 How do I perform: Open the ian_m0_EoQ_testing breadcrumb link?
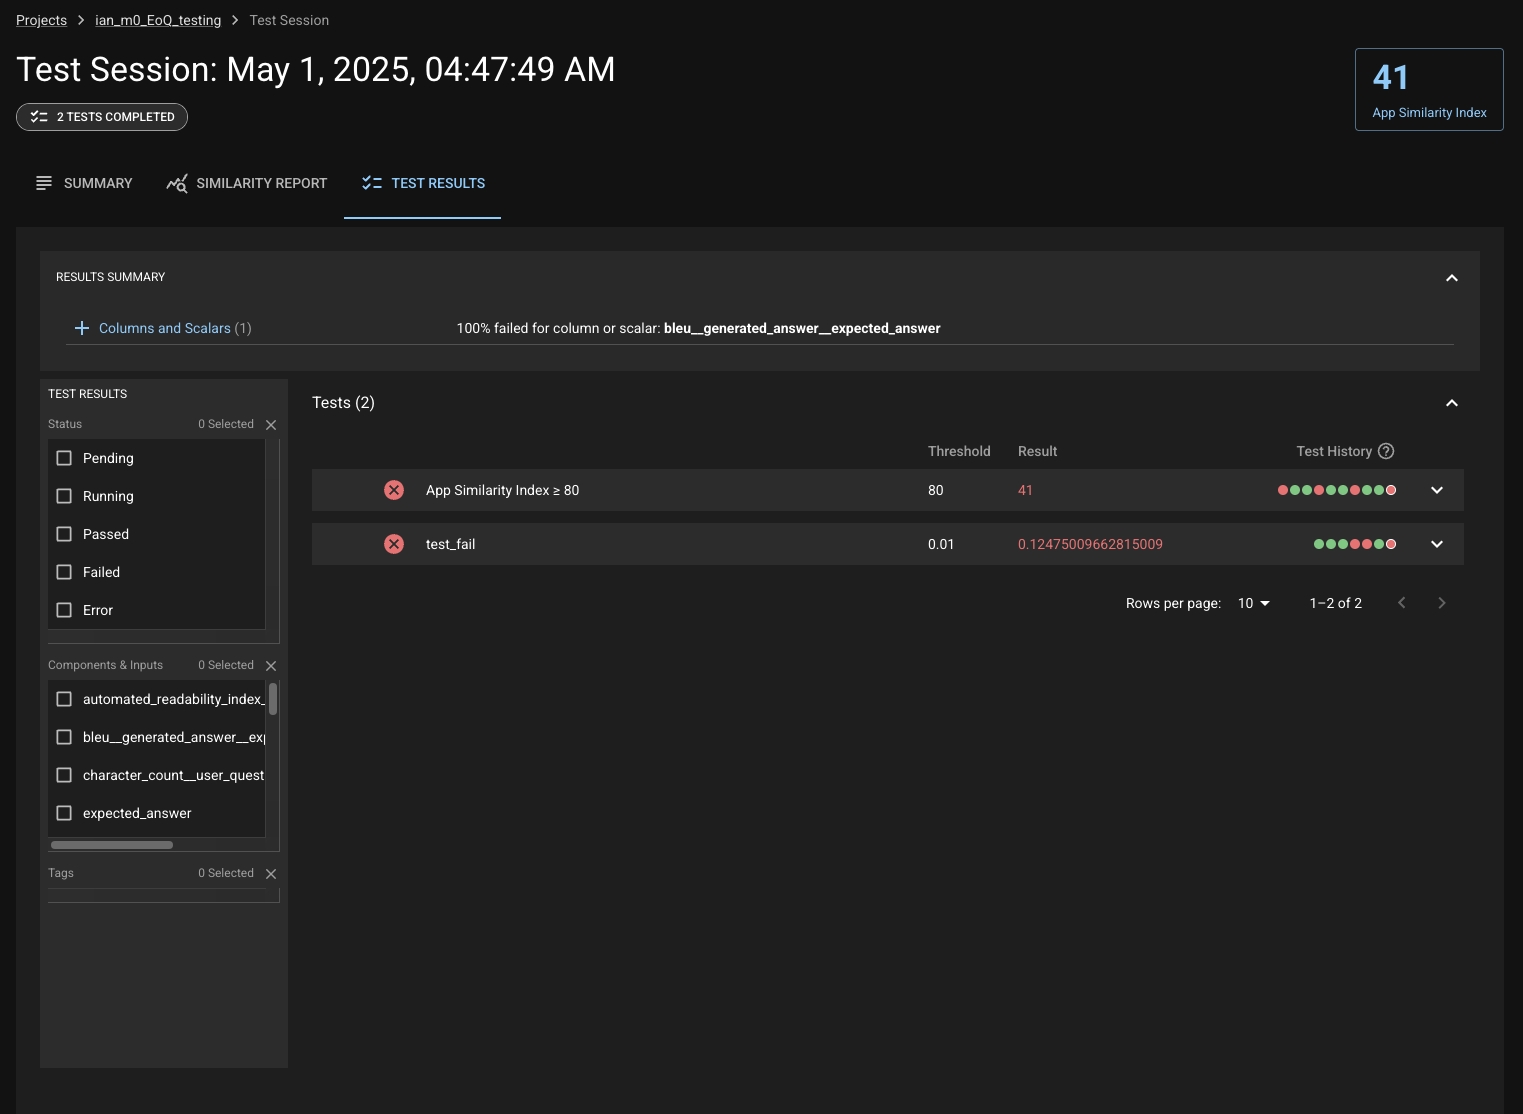pos(158,20)
